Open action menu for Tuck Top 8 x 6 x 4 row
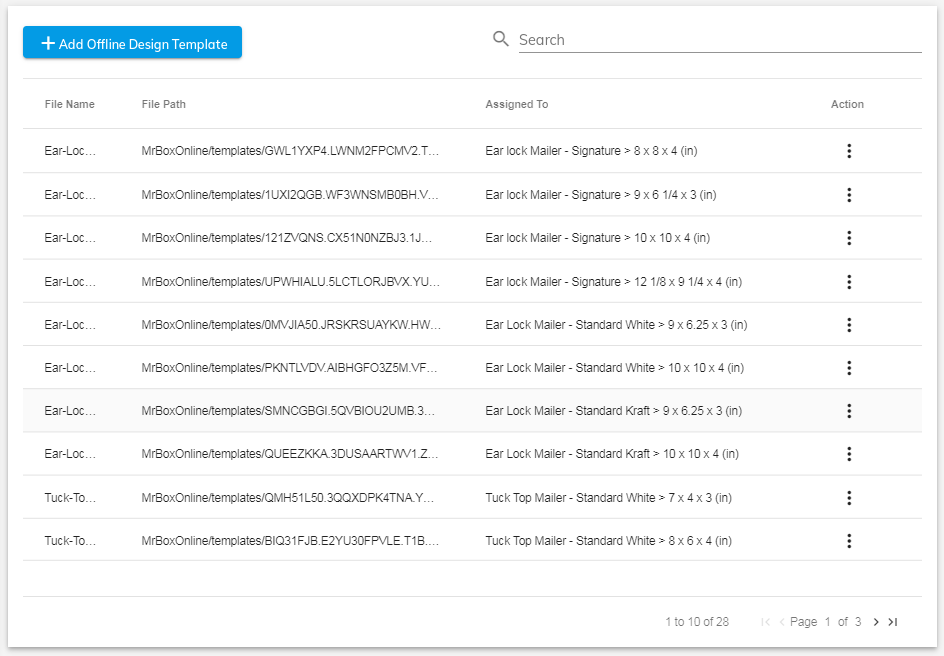 pyautogui.click(x=849, y=541)
